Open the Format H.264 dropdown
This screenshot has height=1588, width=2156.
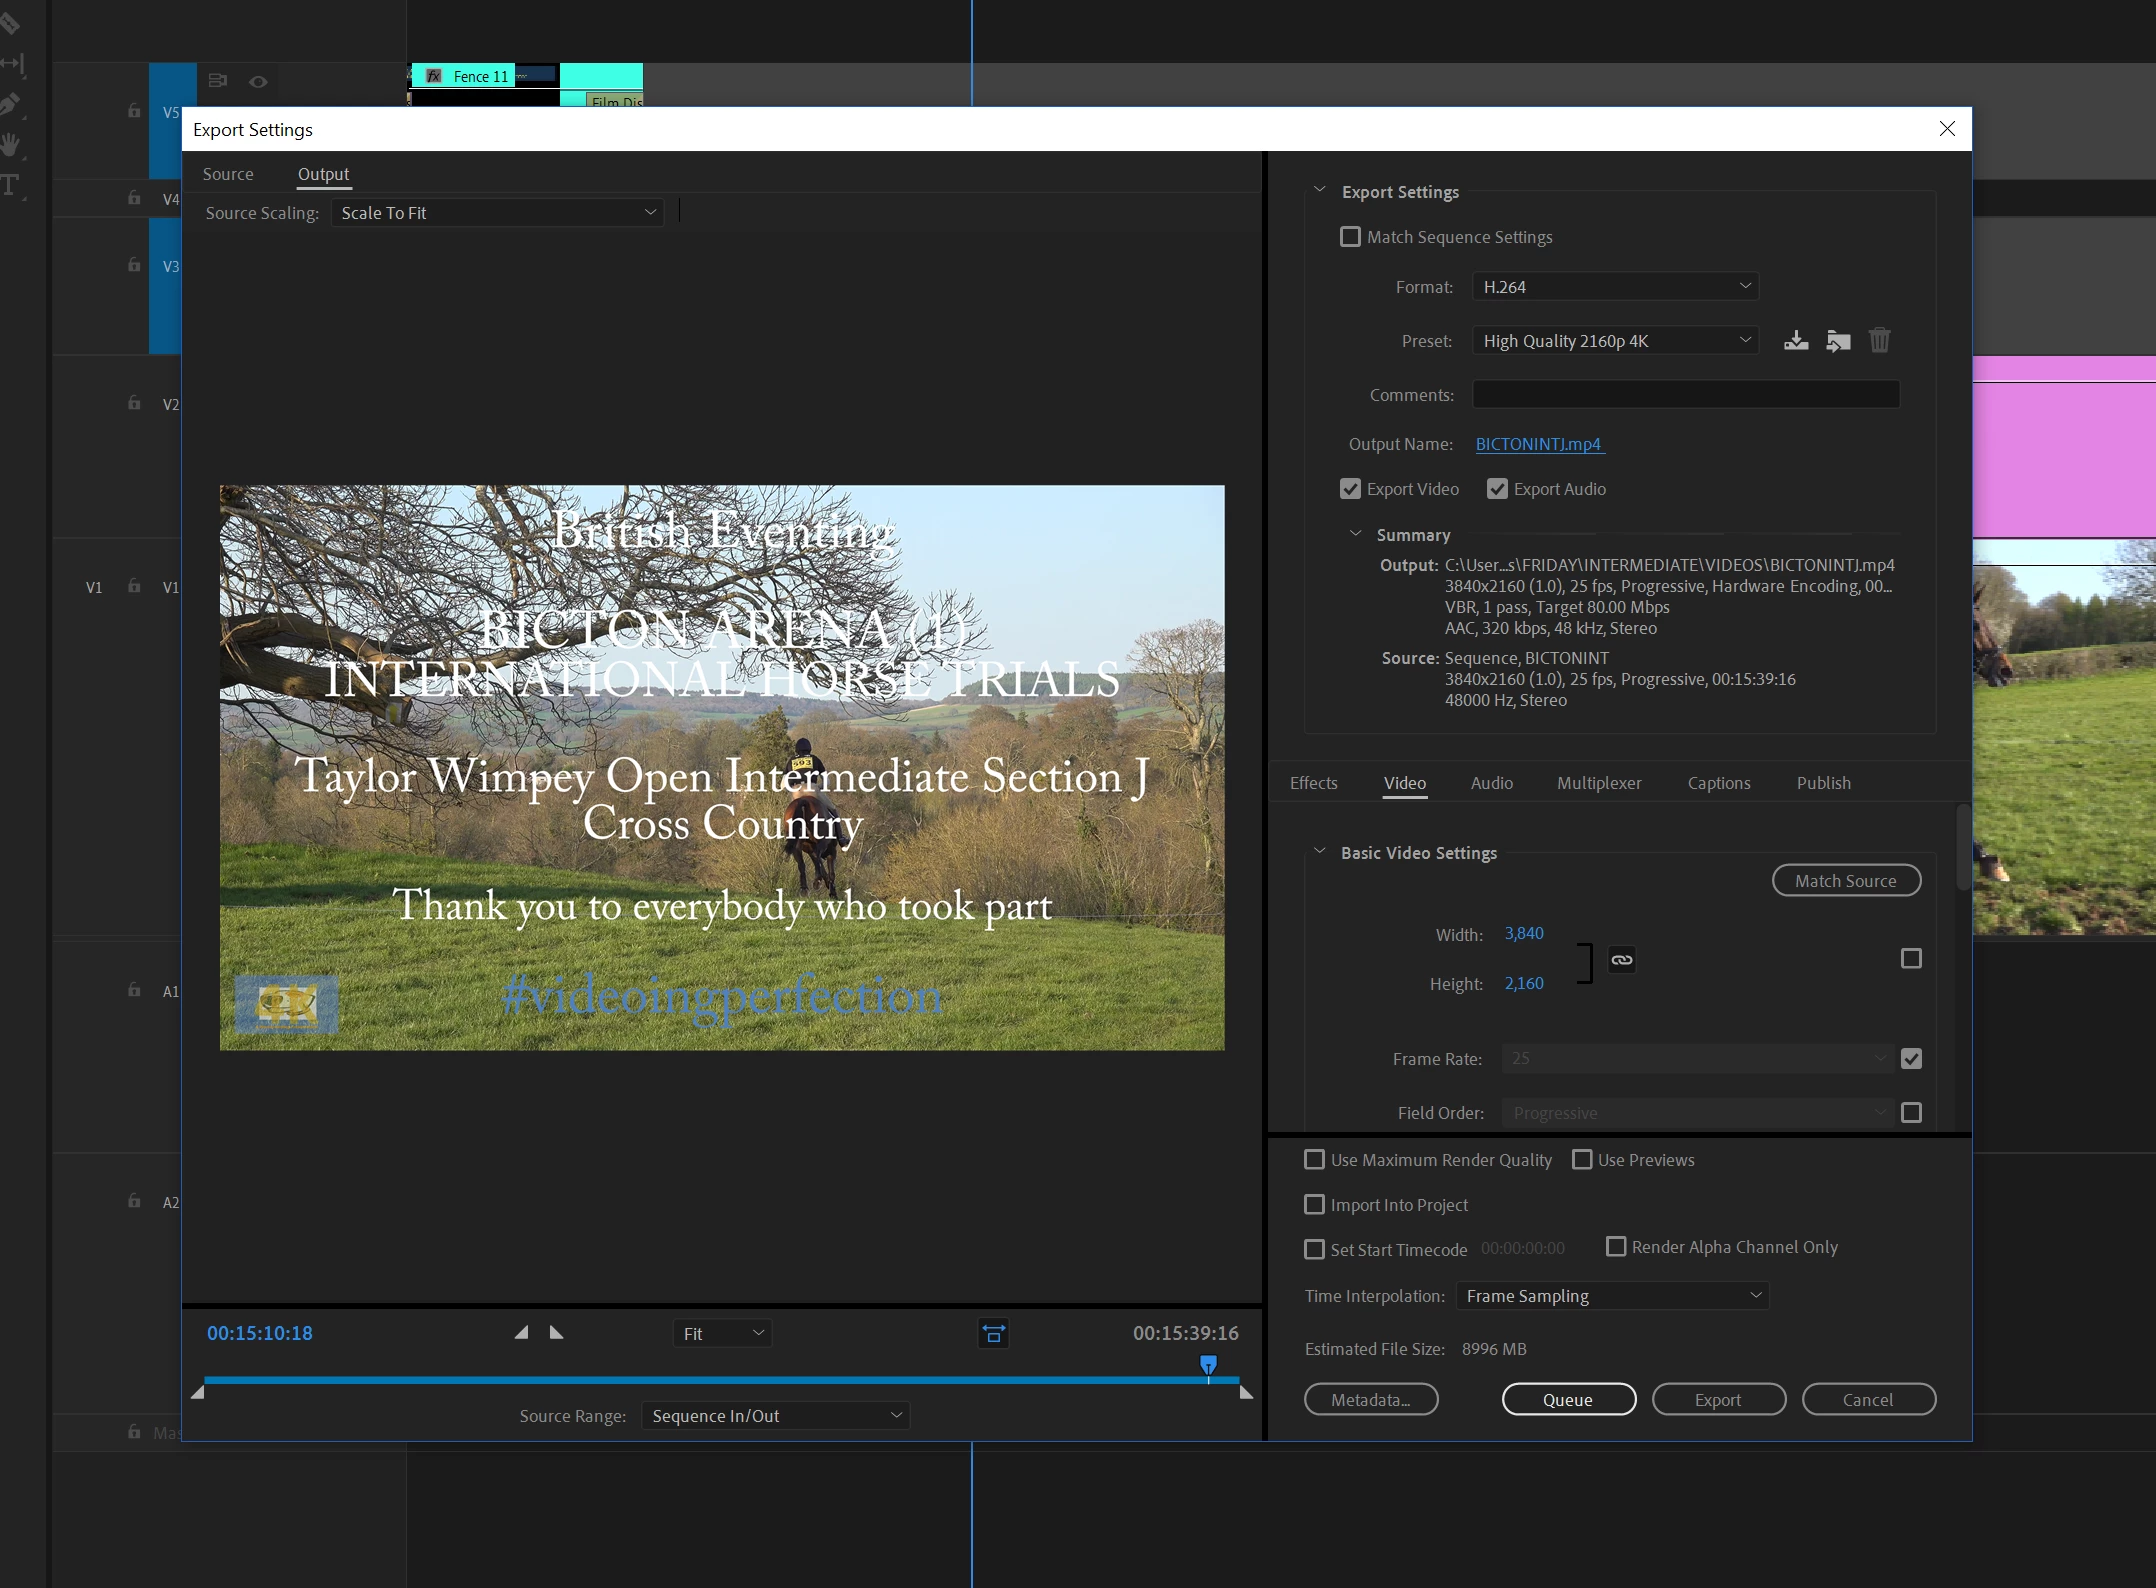coord(1615,287)
